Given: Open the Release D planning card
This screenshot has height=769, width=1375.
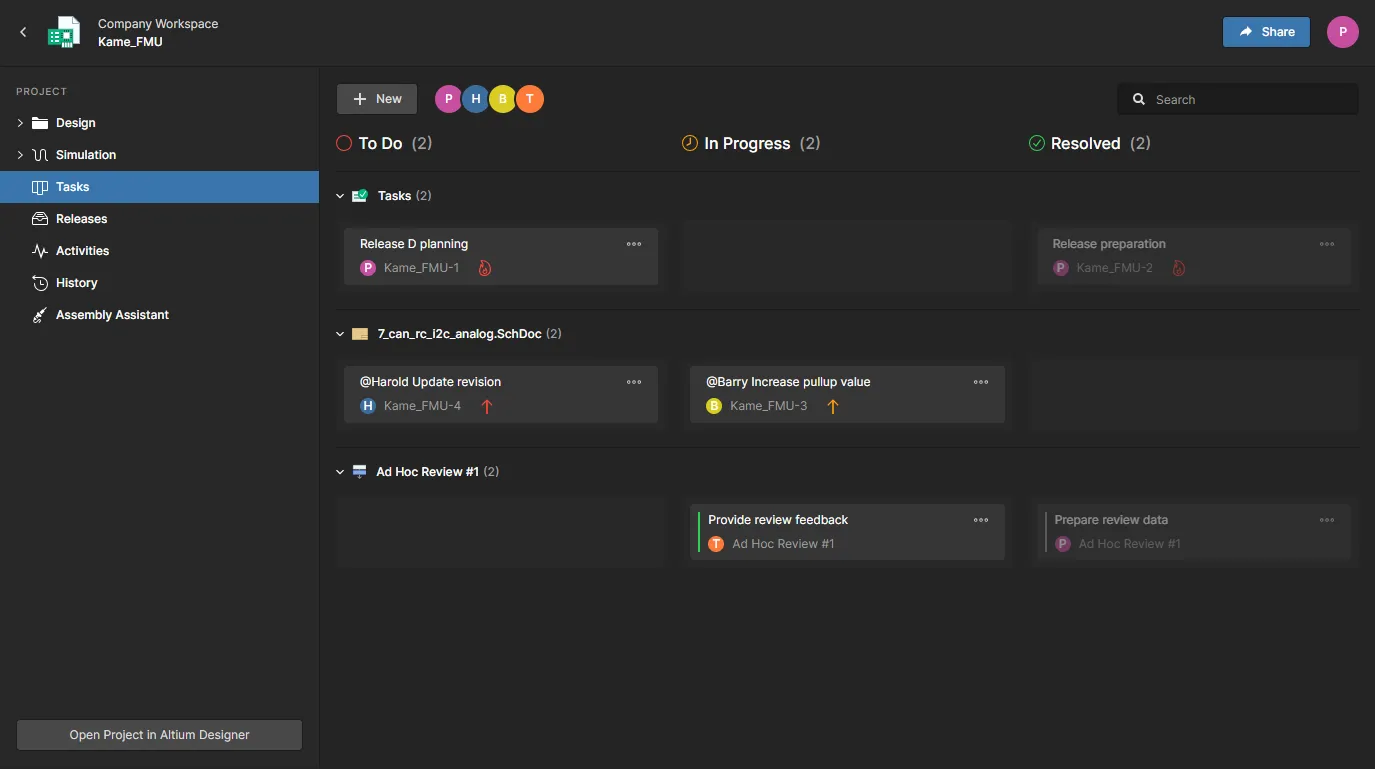Looking at the screenshot, I should [501, 256].
